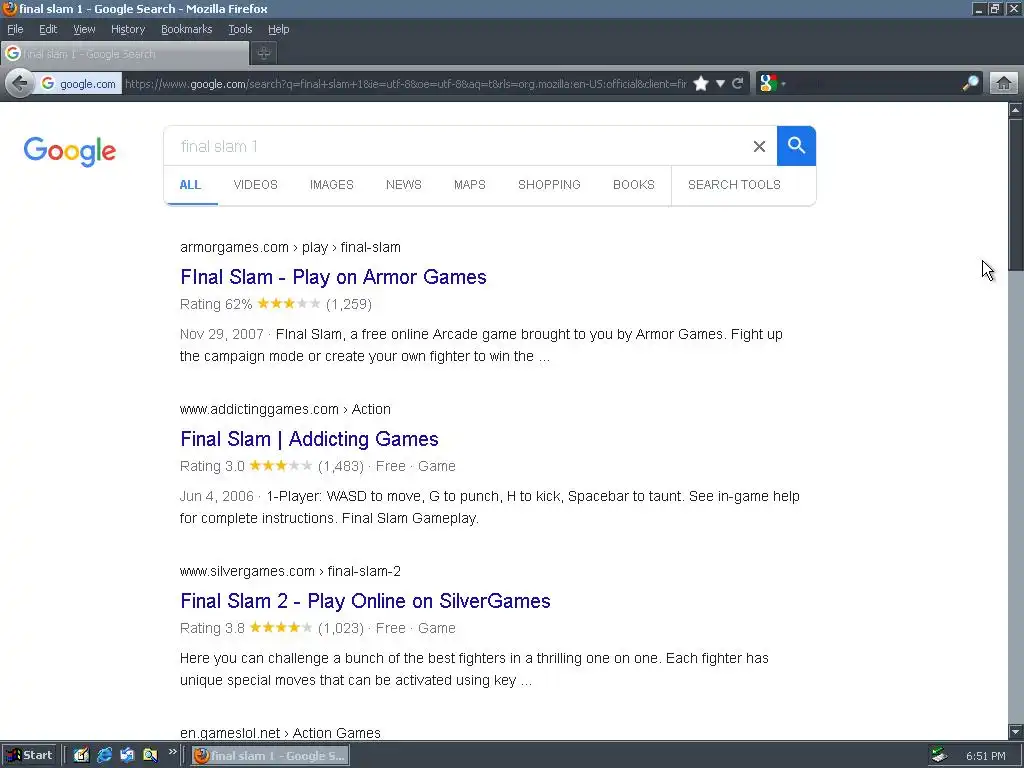The height and width of the screenshot is (768, 1024).
Task: Open 'Final Slam 2 - Play Online on SilverGames'
Action: (x=365, y=601)
